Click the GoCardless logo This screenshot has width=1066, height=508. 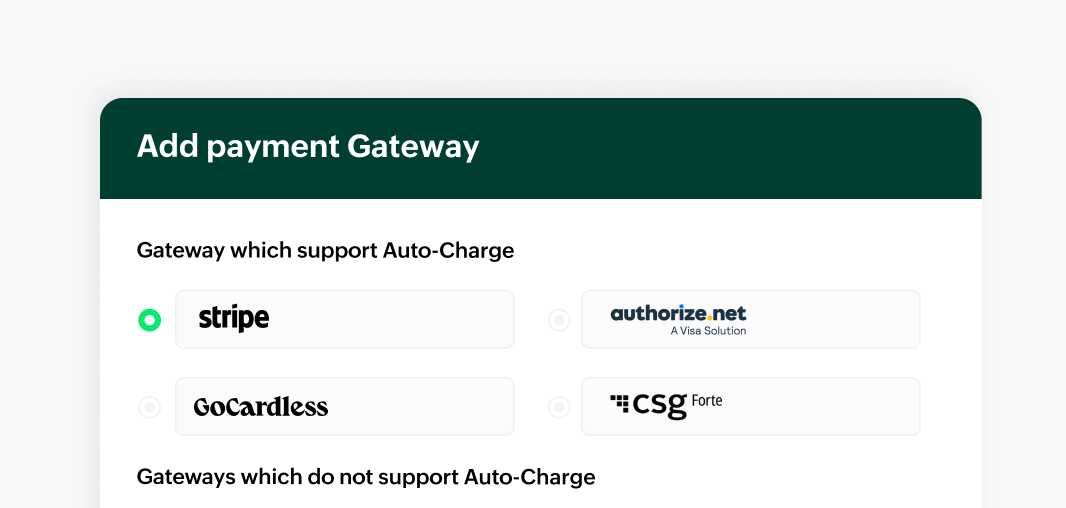click(x=261, y=406)
